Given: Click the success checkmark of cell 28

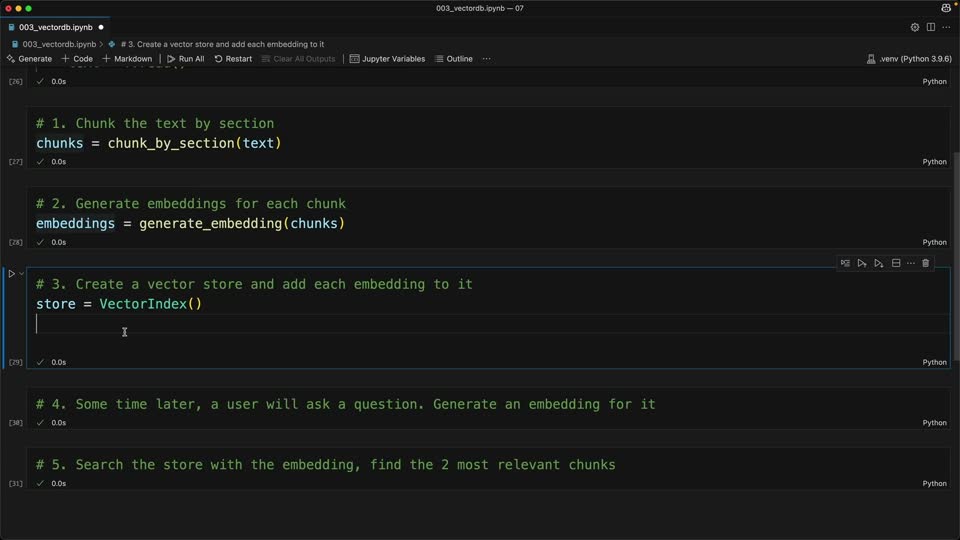Looking at the screenshot, I should [40, 242].
